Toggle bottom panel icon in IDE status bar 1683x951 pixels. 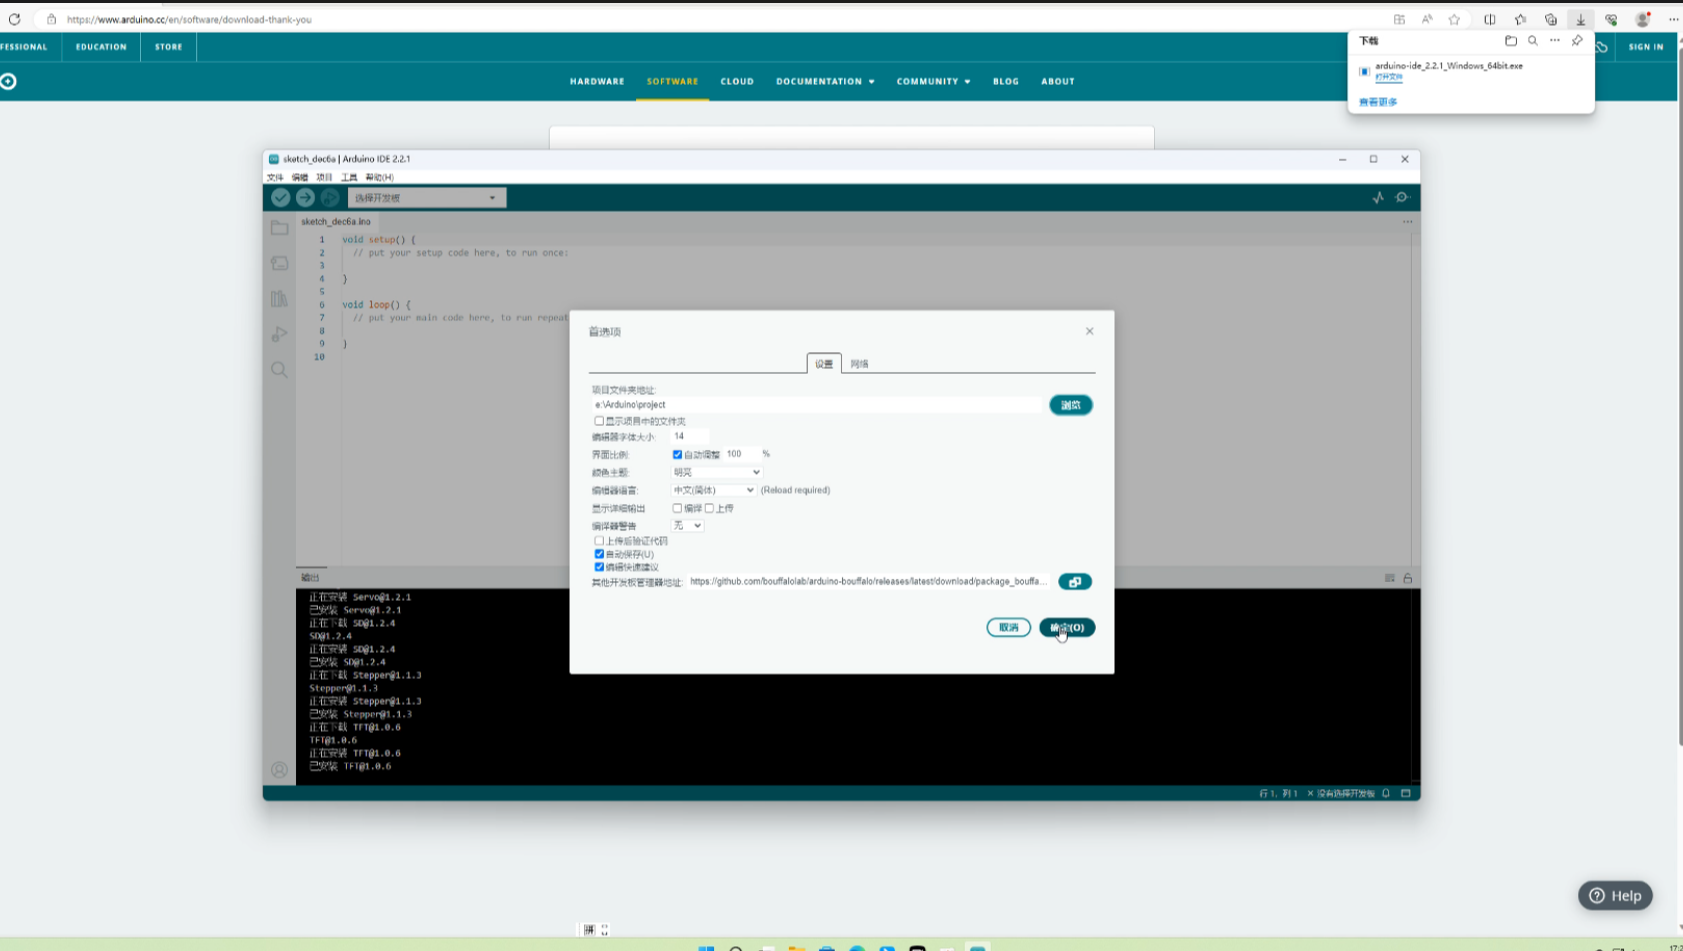click(x=1406, y=793)
